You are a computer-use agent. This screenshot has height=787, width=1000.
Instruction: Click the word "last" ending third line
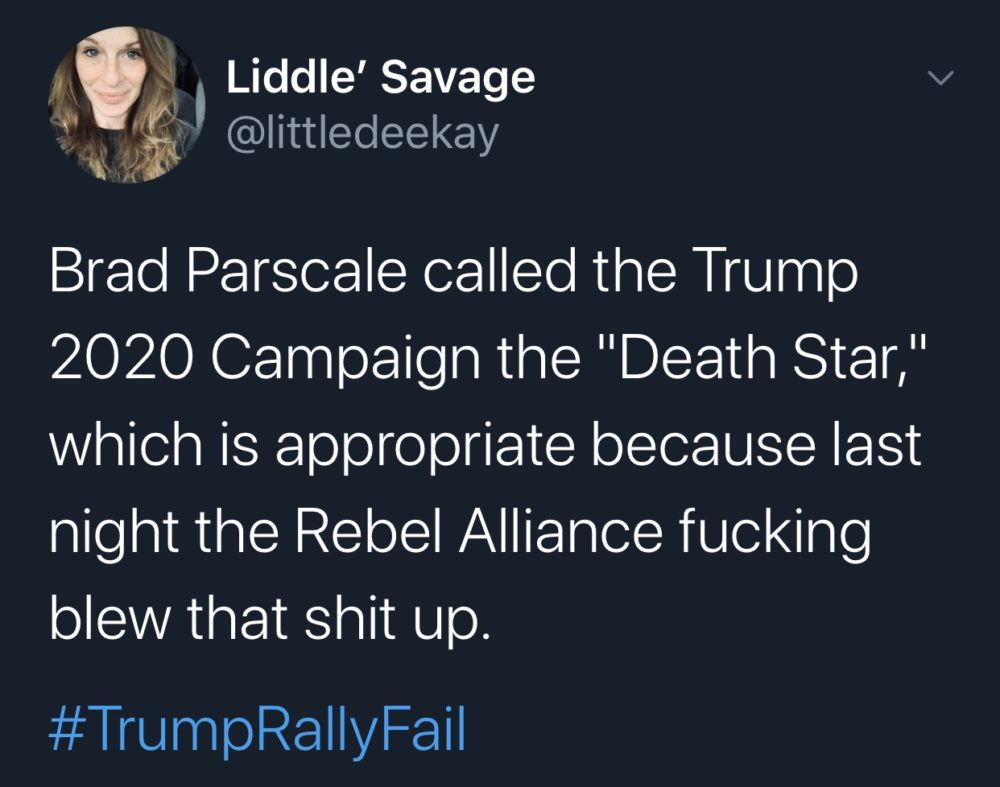point(880,446)
